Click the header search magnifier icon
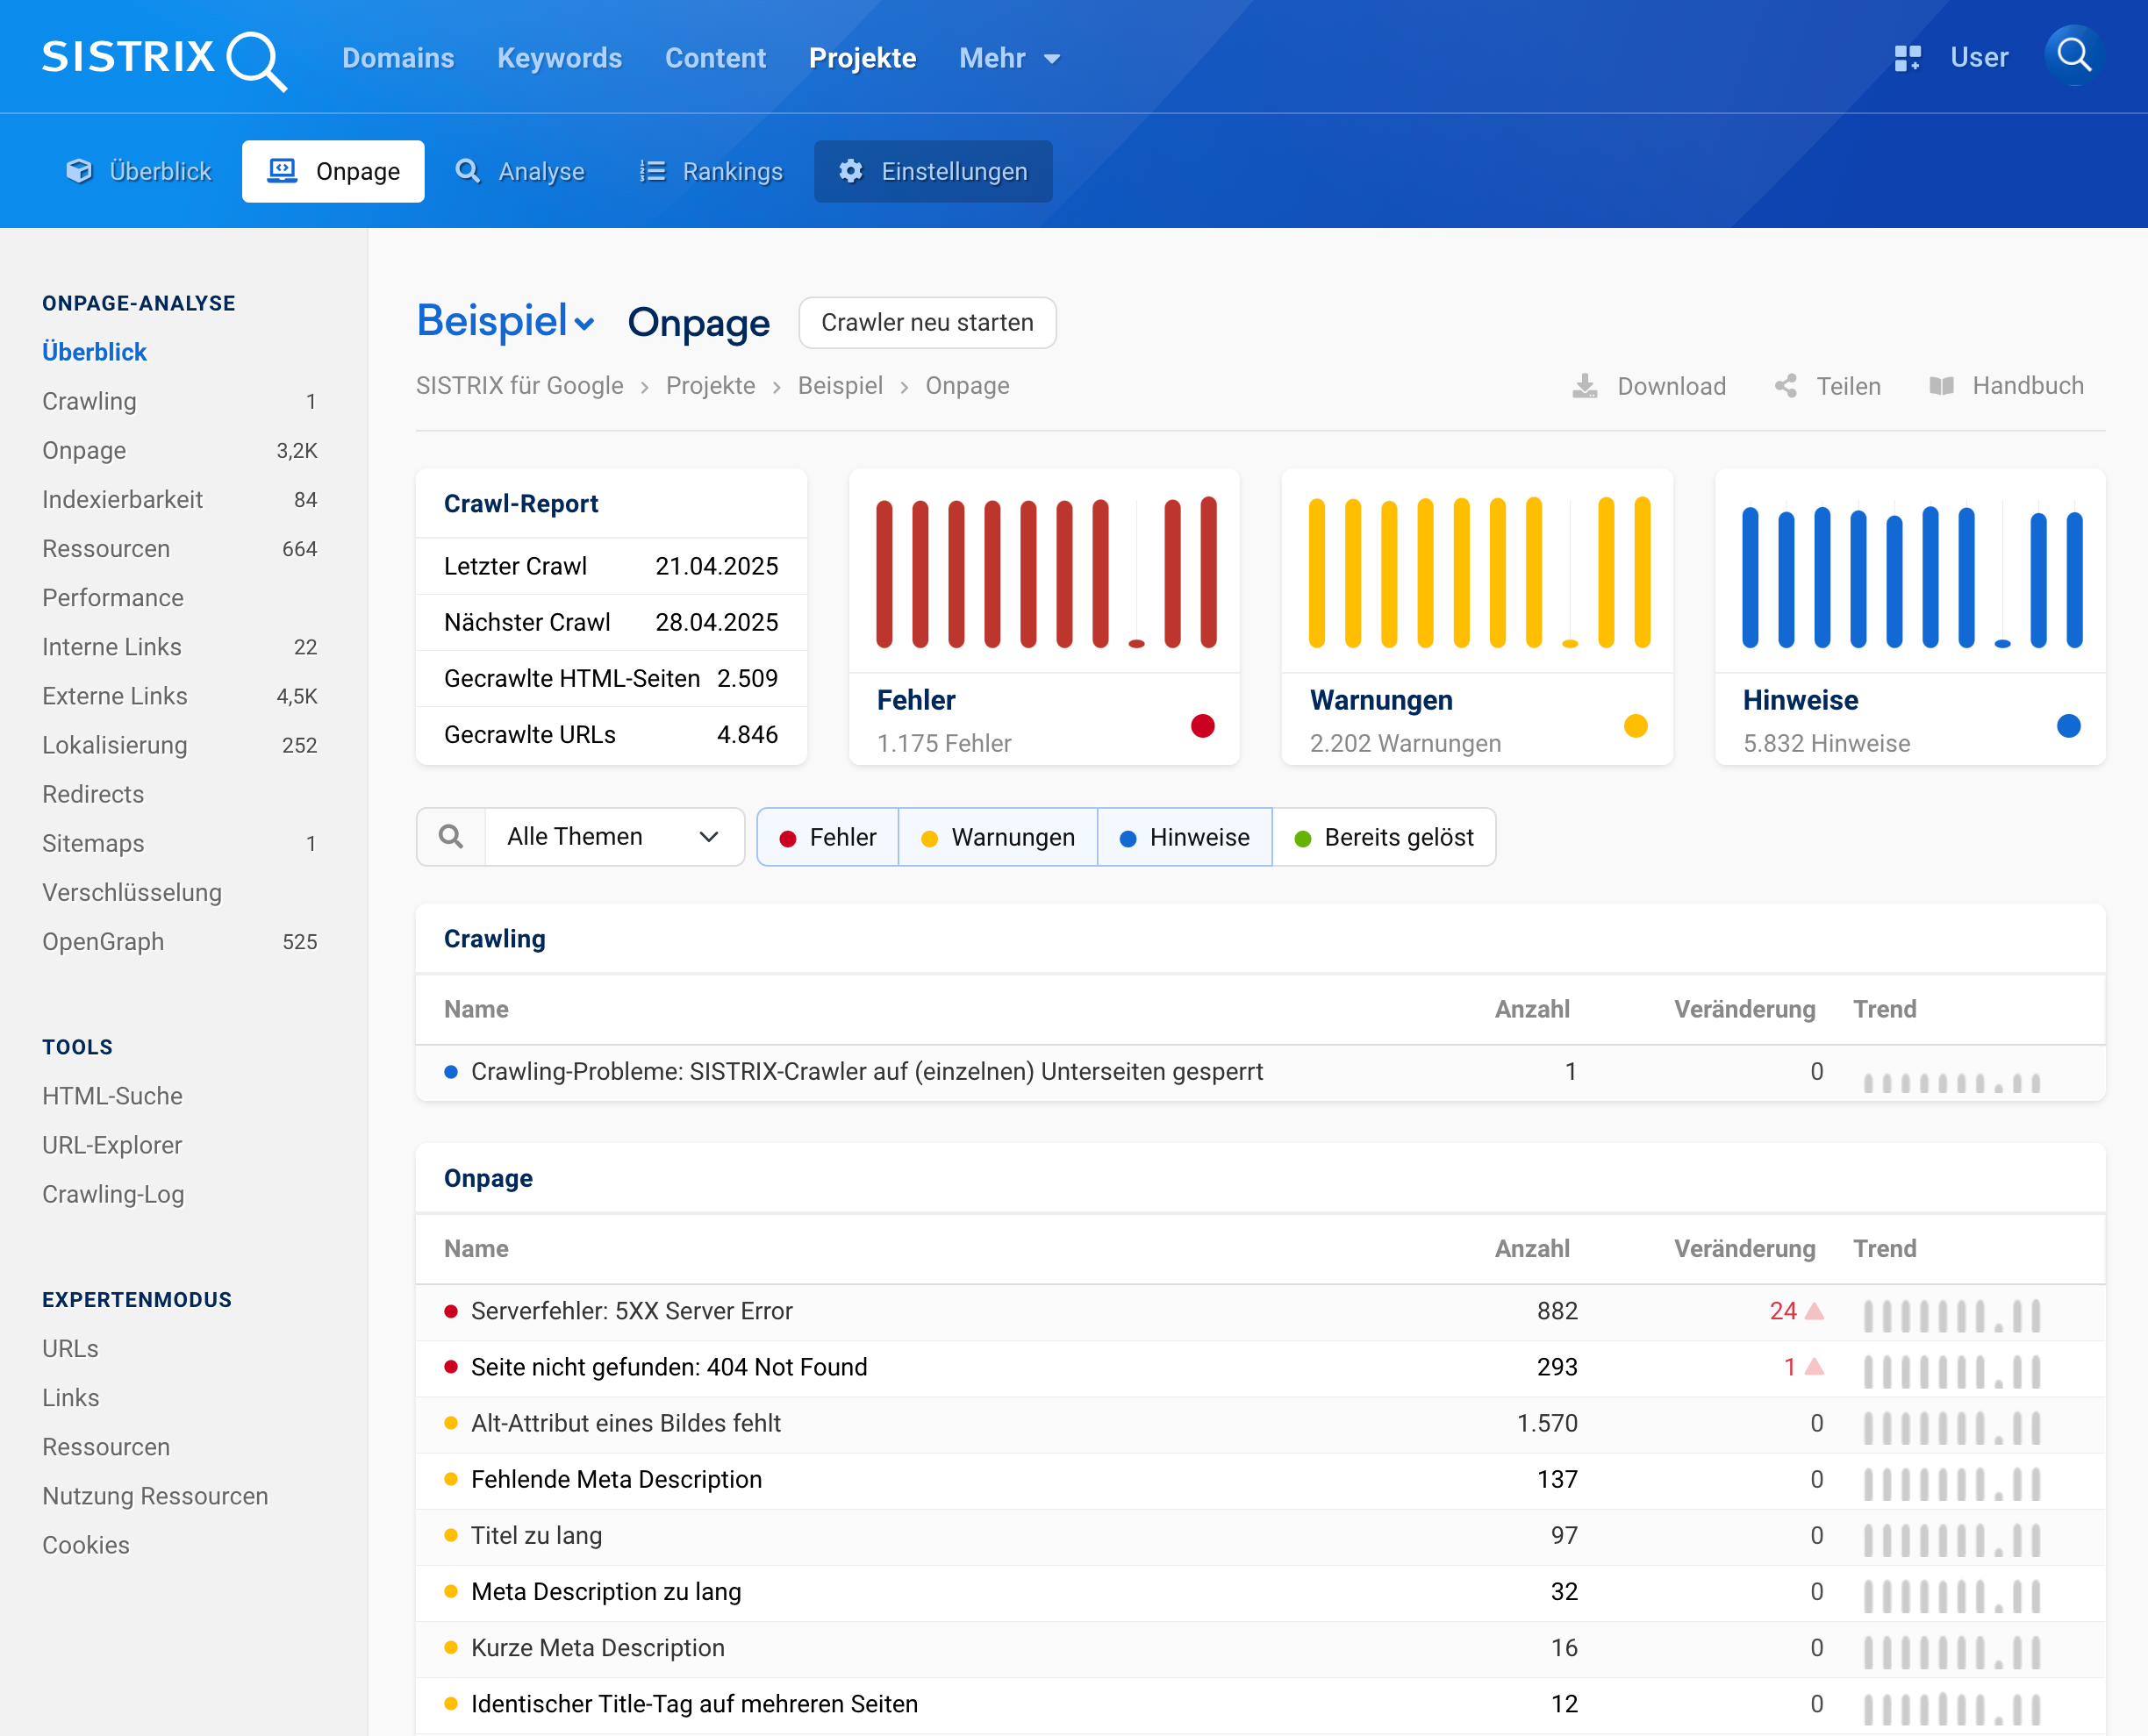This screenshot has height=1736, width=2148. (2074, 56)
